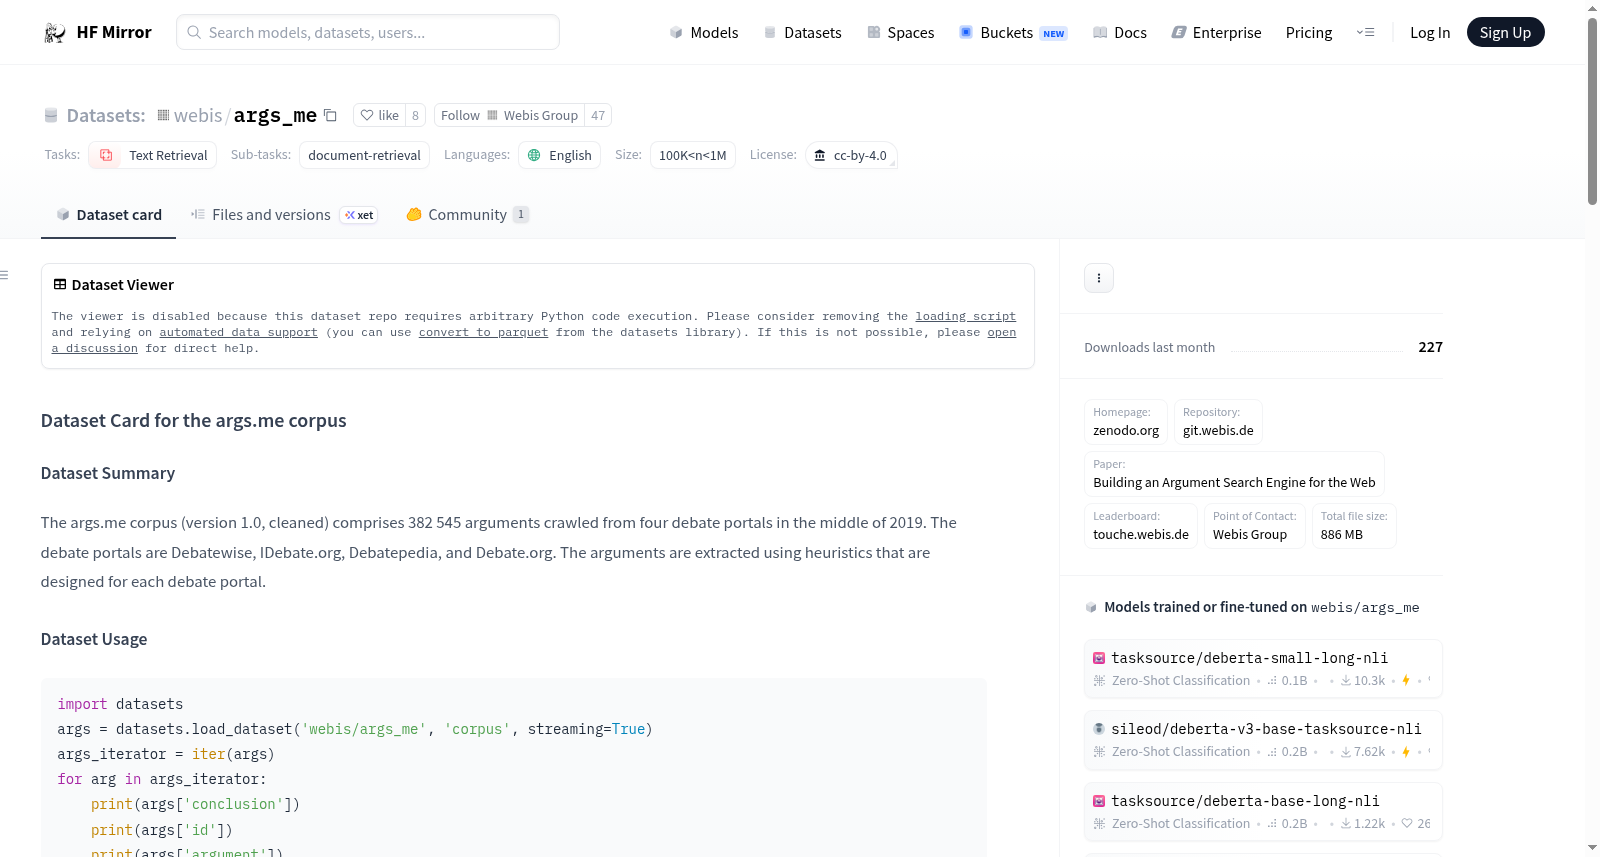Open the Docs page
Image resolution: width=1600 pixels, height=857 pixels.
click(1120, 32)
